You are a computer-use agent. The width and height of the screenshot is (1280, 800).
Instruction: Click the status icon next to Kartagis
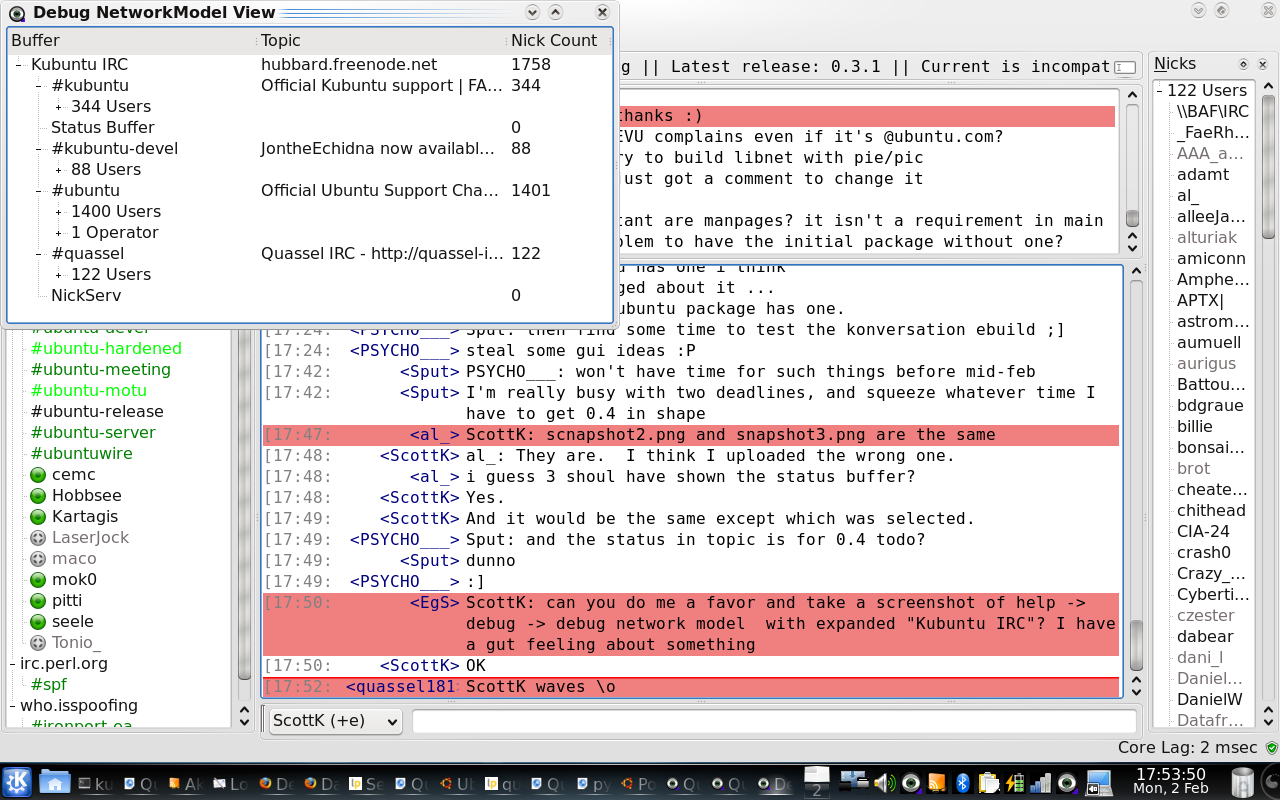click(38, 517)
